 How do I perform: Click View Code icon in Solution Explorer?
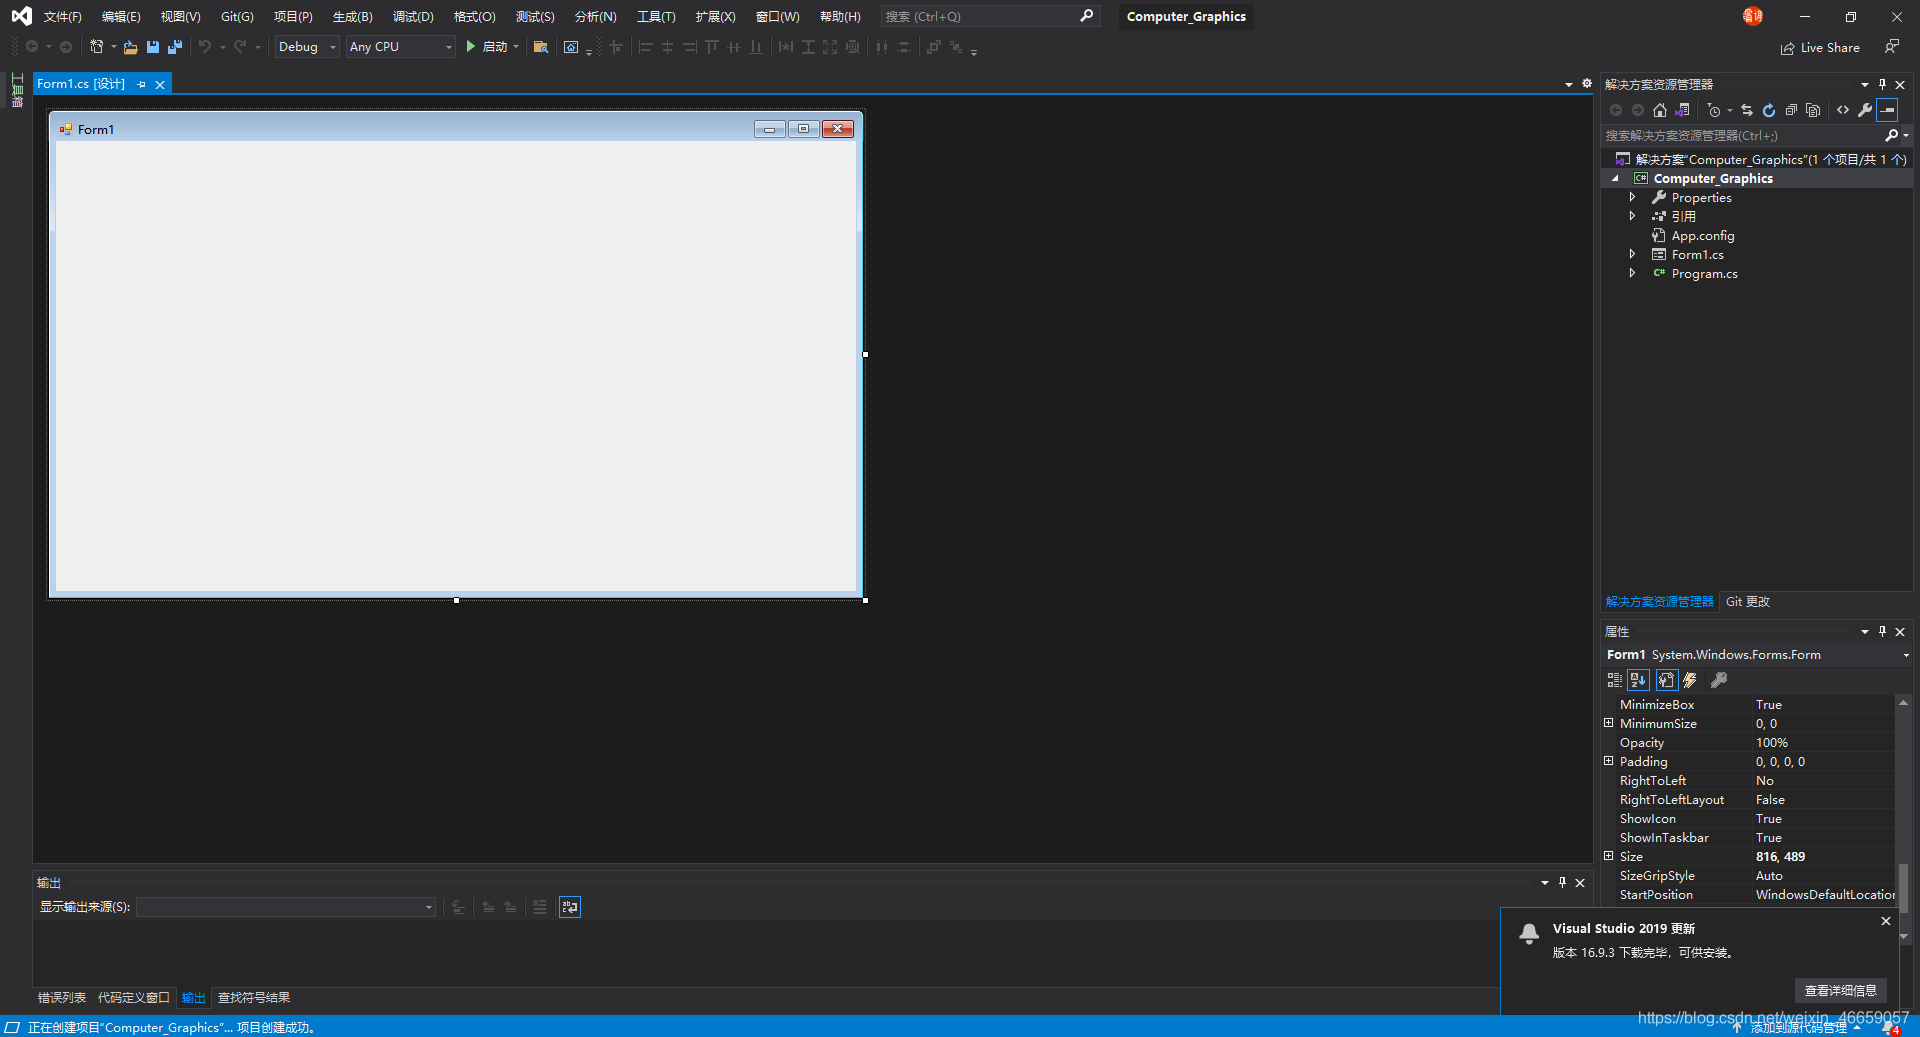pyautogui.click(x=1843, y=110)
